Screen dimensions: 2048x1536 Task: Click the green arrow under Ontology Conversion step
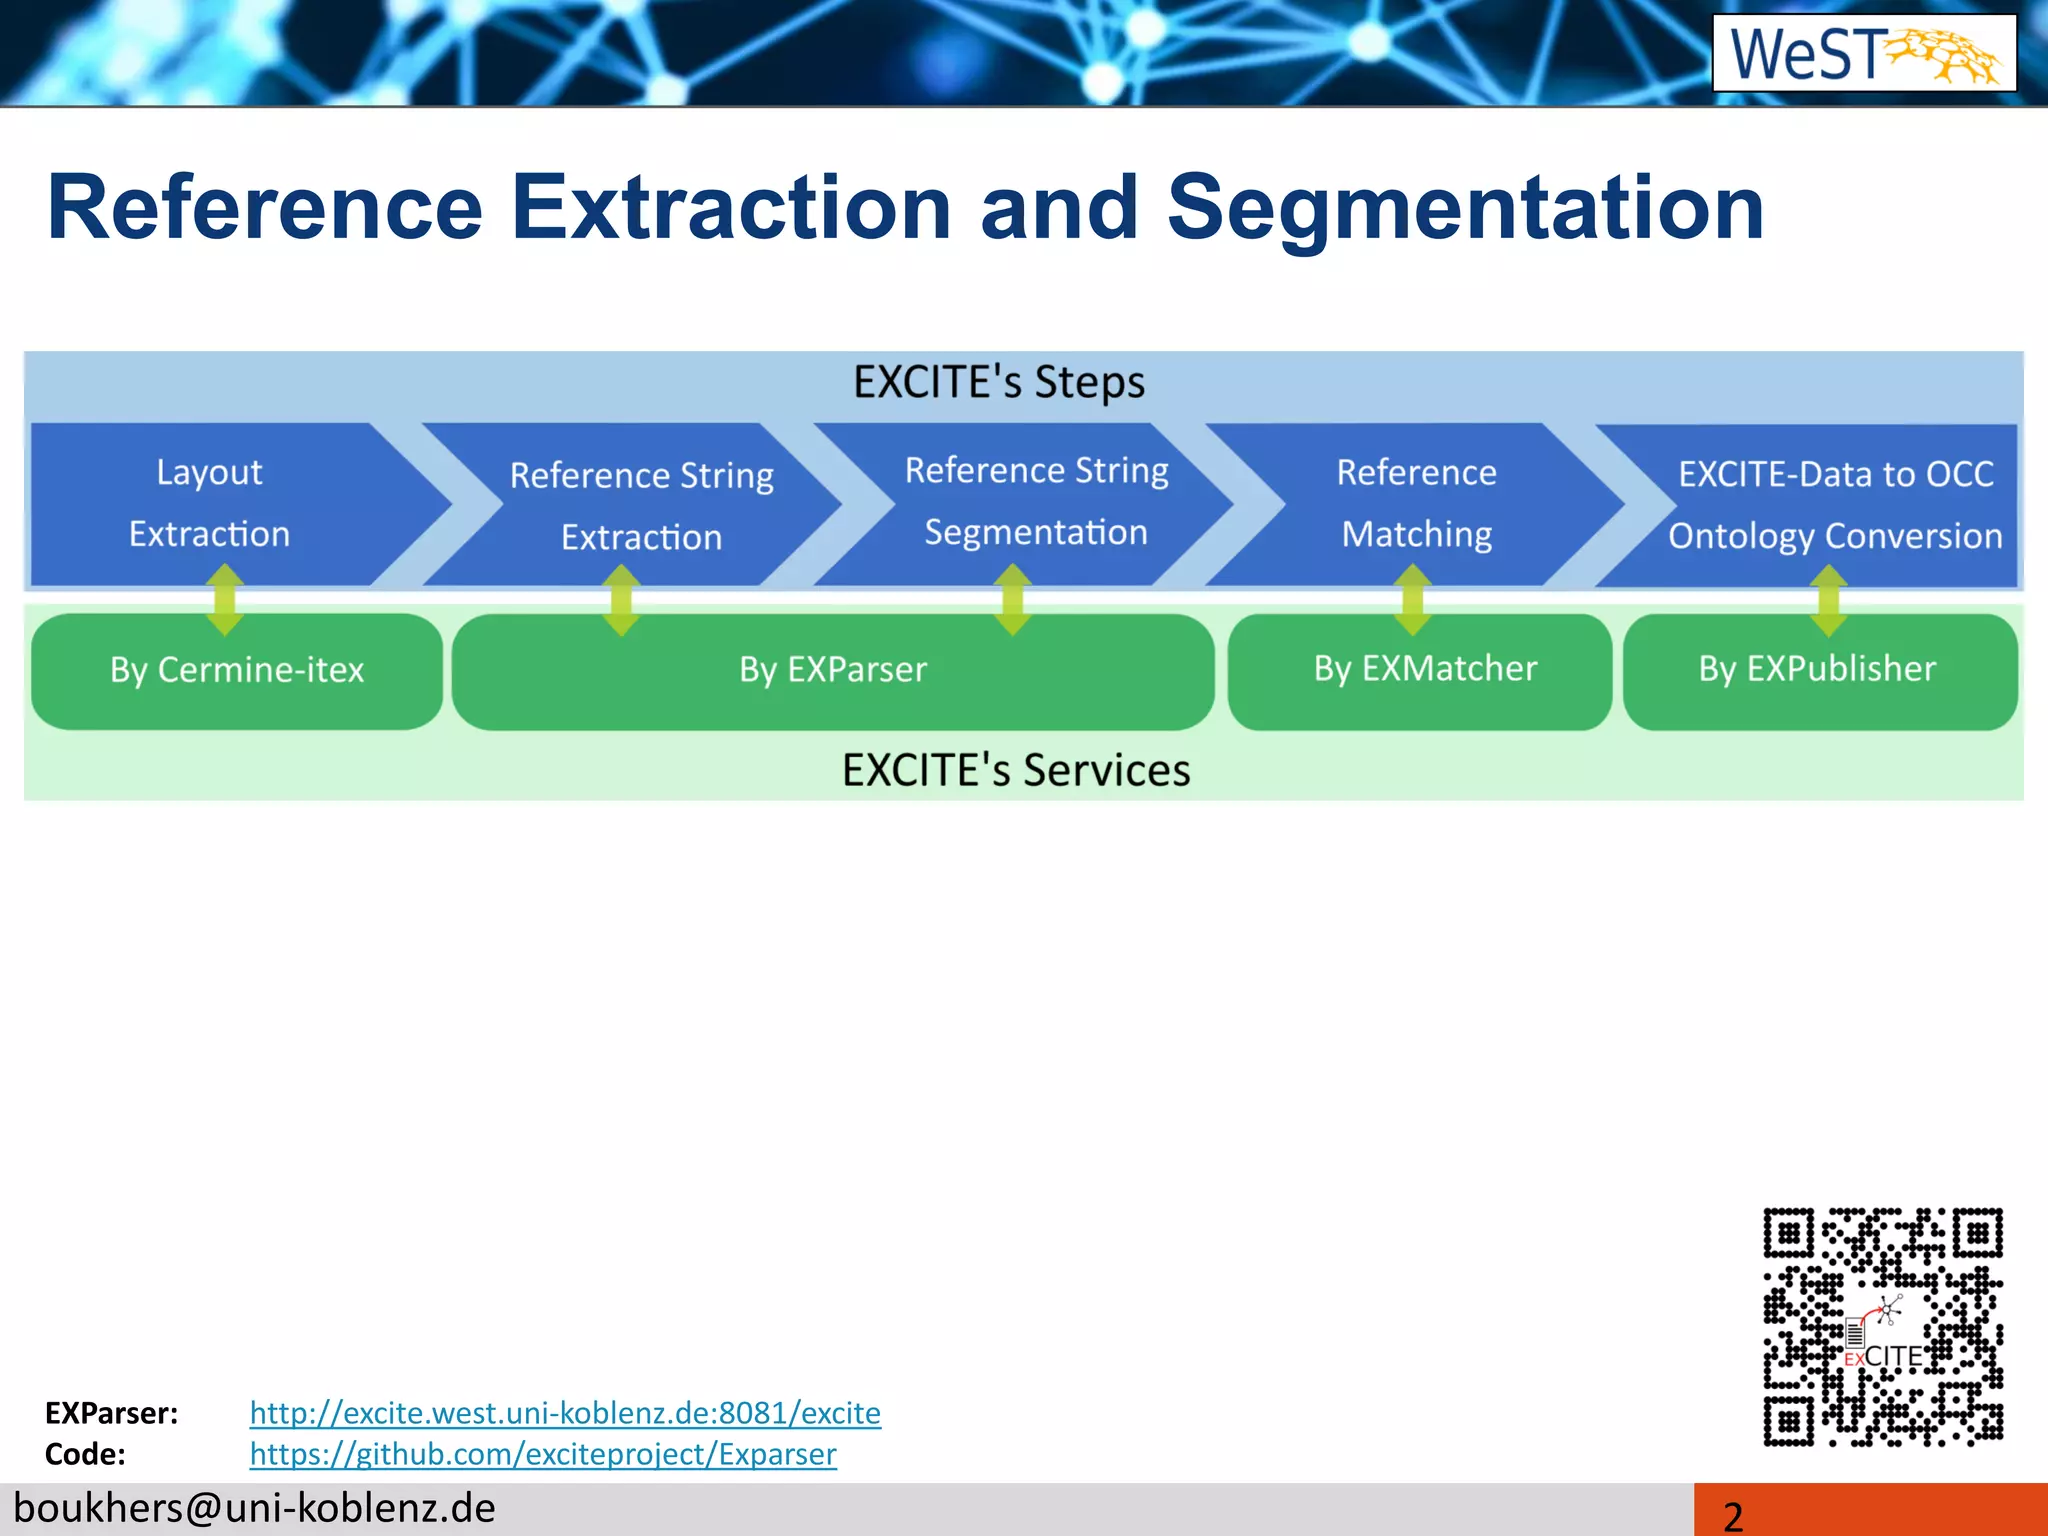pyautogui.click(x=1829, y=600)
